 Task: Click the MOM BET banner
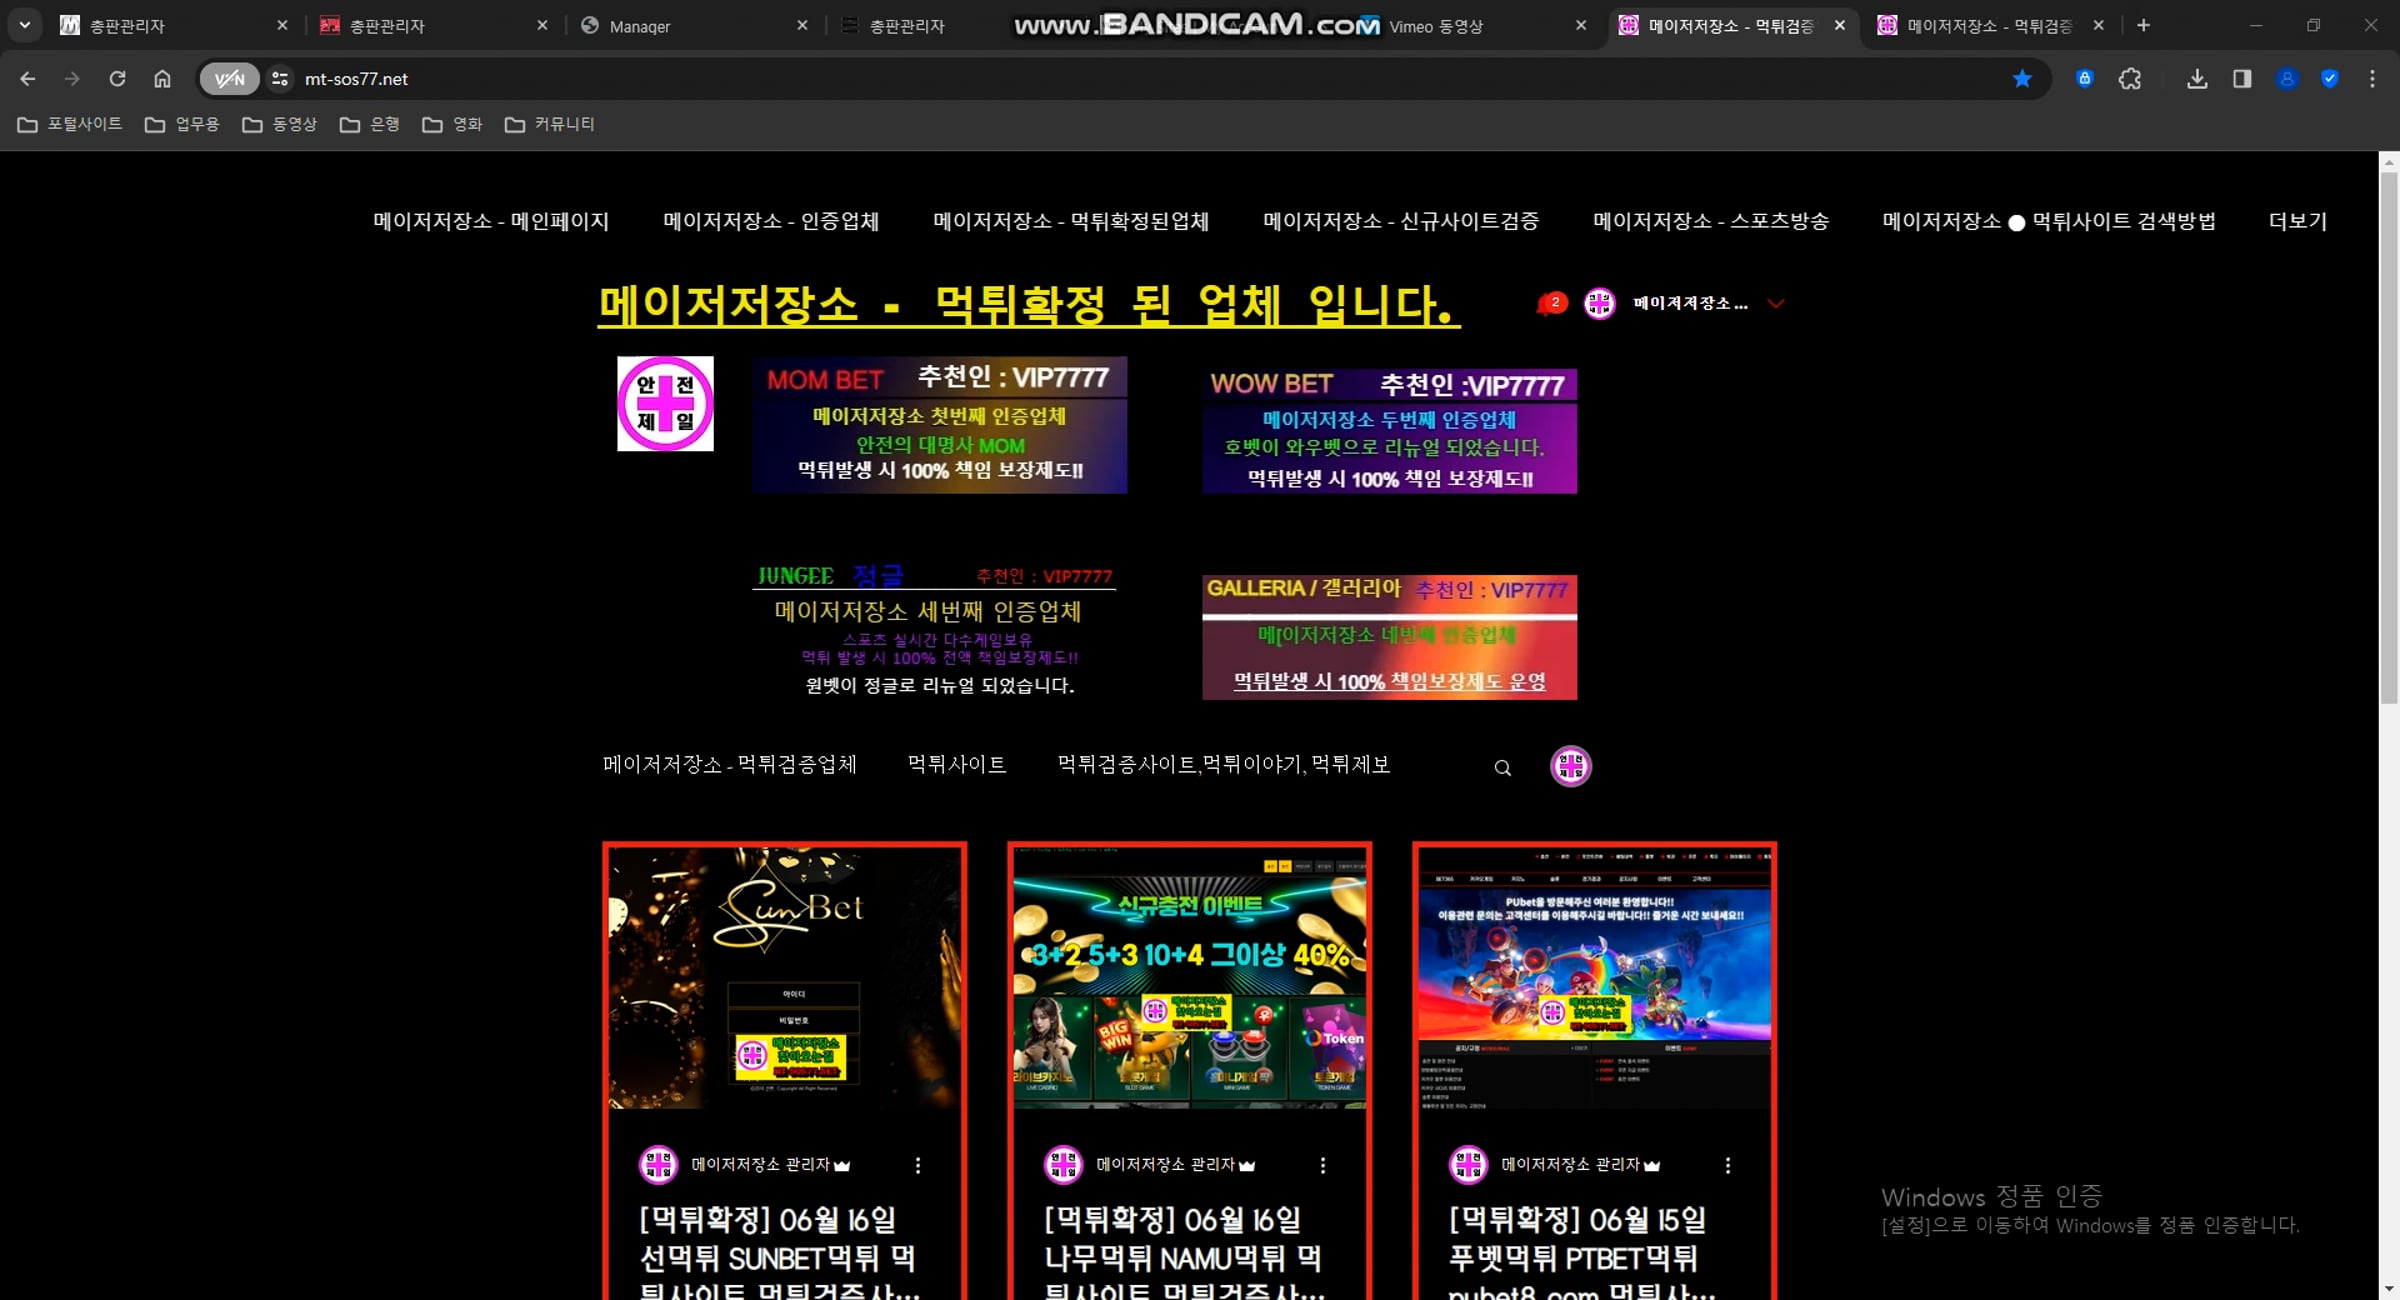tap(939, 425)
